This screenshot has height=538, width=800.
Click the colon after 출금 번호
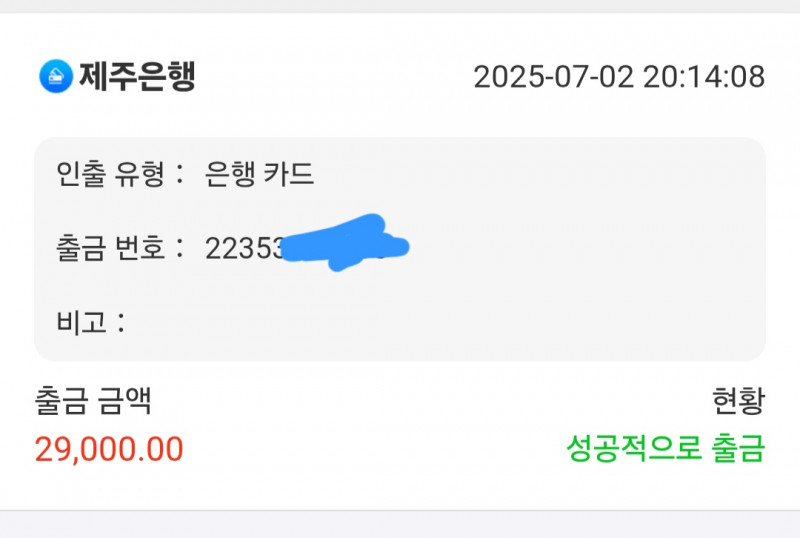click(179, 248)
